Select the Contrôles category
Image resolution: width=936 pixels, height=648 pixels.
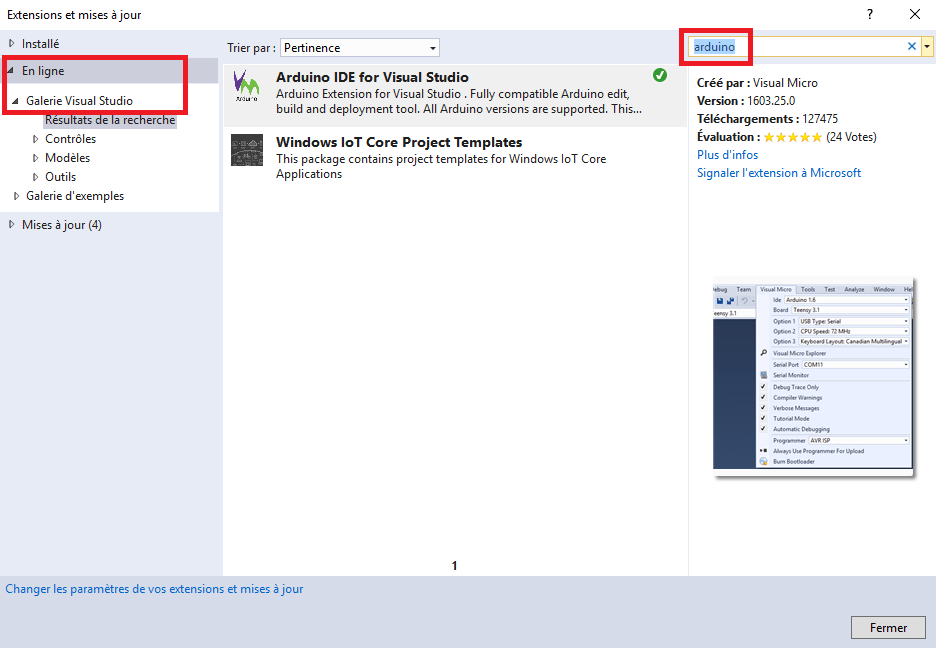(70, 139)
